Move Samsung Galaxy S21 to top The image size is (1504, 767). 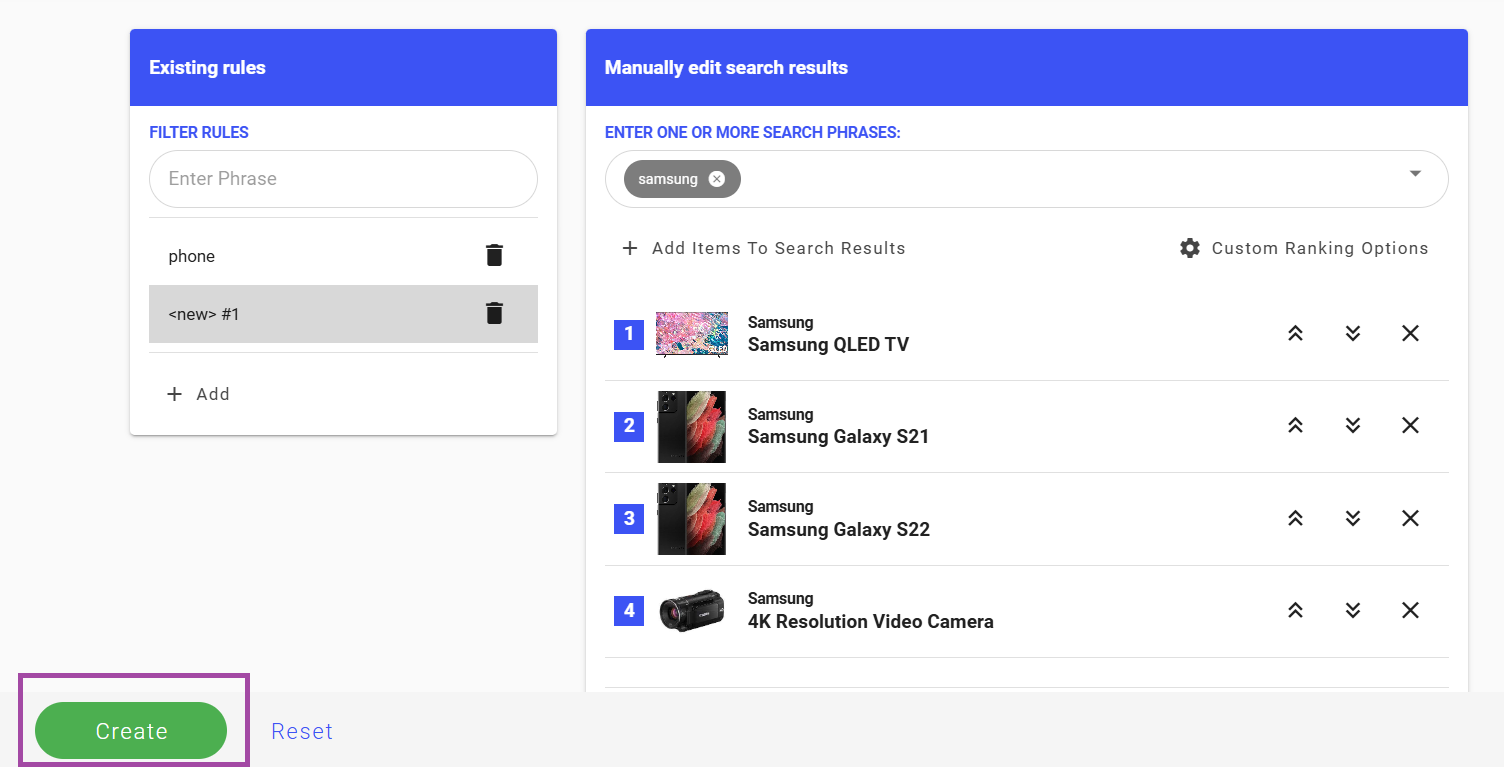pos(1295,425)
